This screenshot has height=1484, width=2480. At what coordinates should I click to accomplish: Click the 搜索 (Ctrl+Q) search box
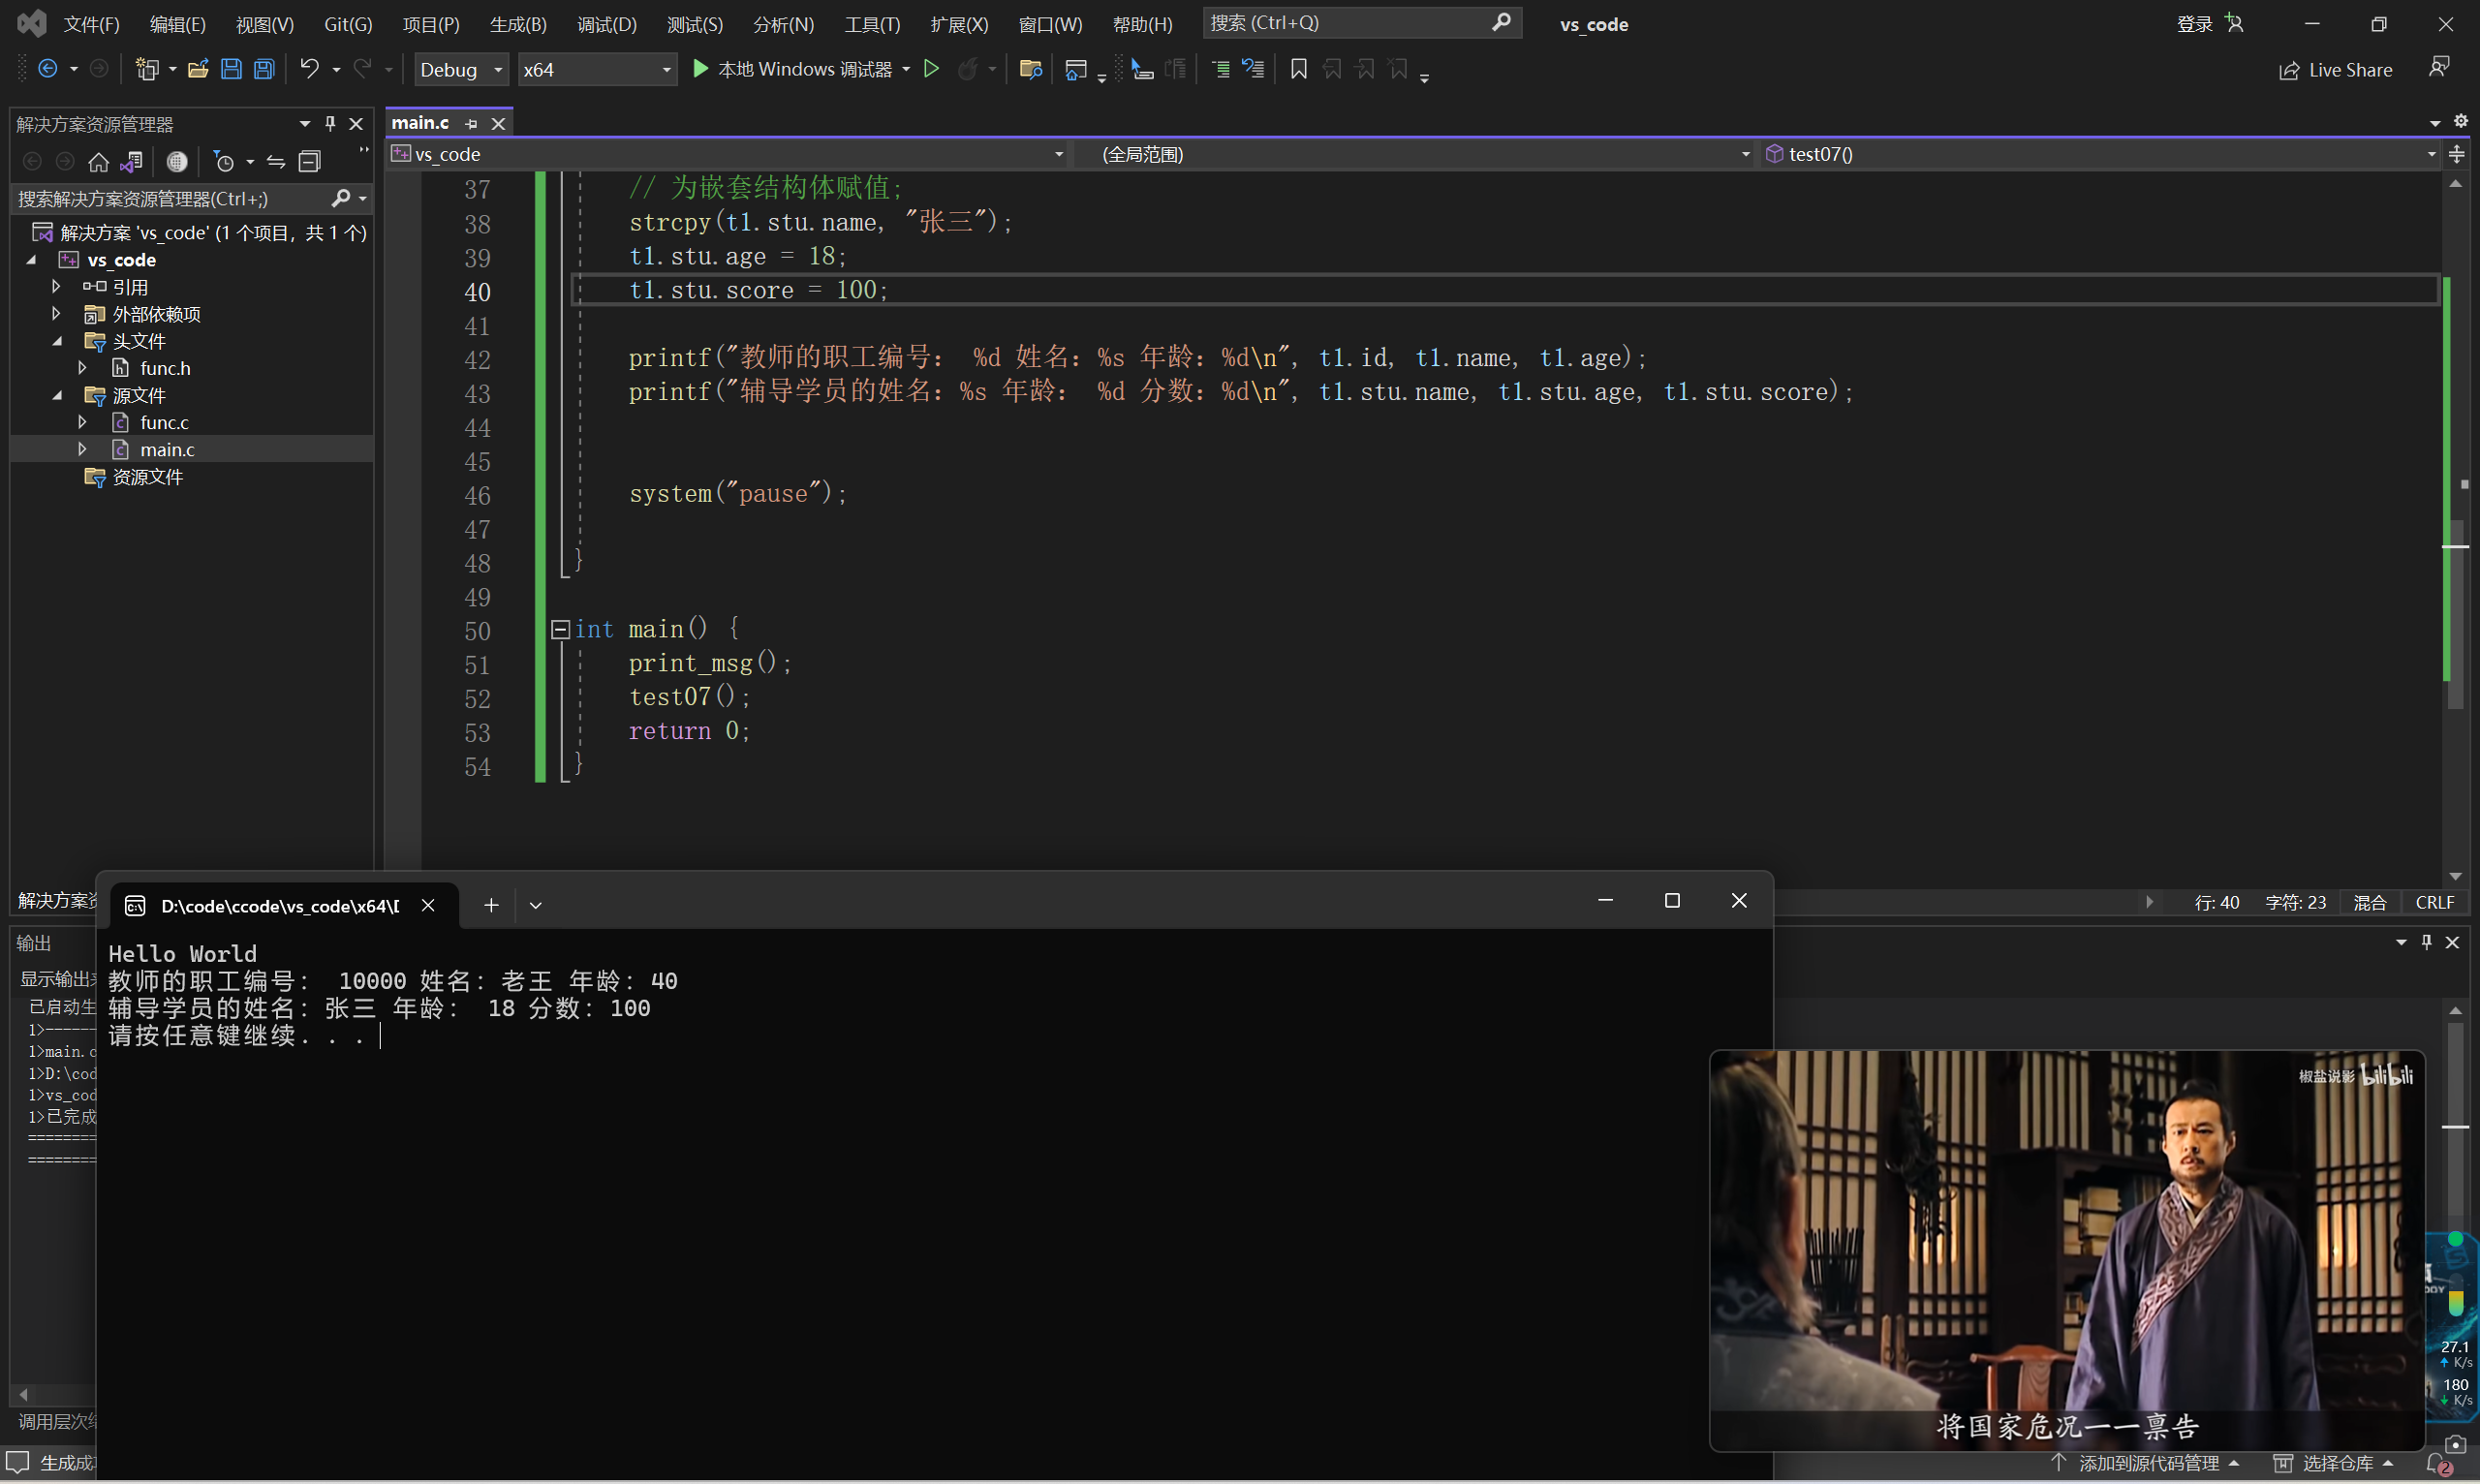1361,23
